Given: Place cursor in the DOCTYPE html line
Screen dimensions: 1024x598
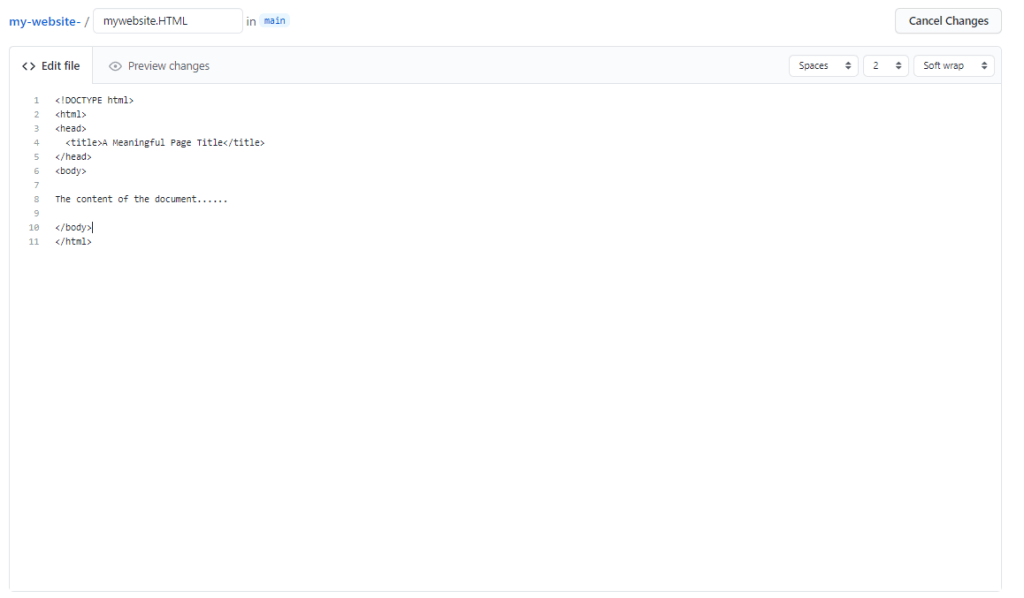Looking at the screenshot, I should (x=94, y=100).
